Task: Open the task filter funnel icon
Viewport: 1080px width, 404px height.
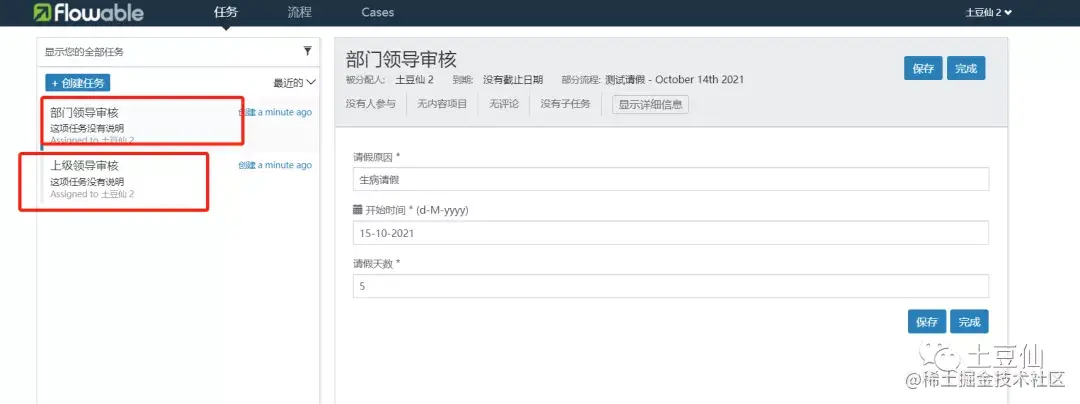Action: (x=307, y=51)
